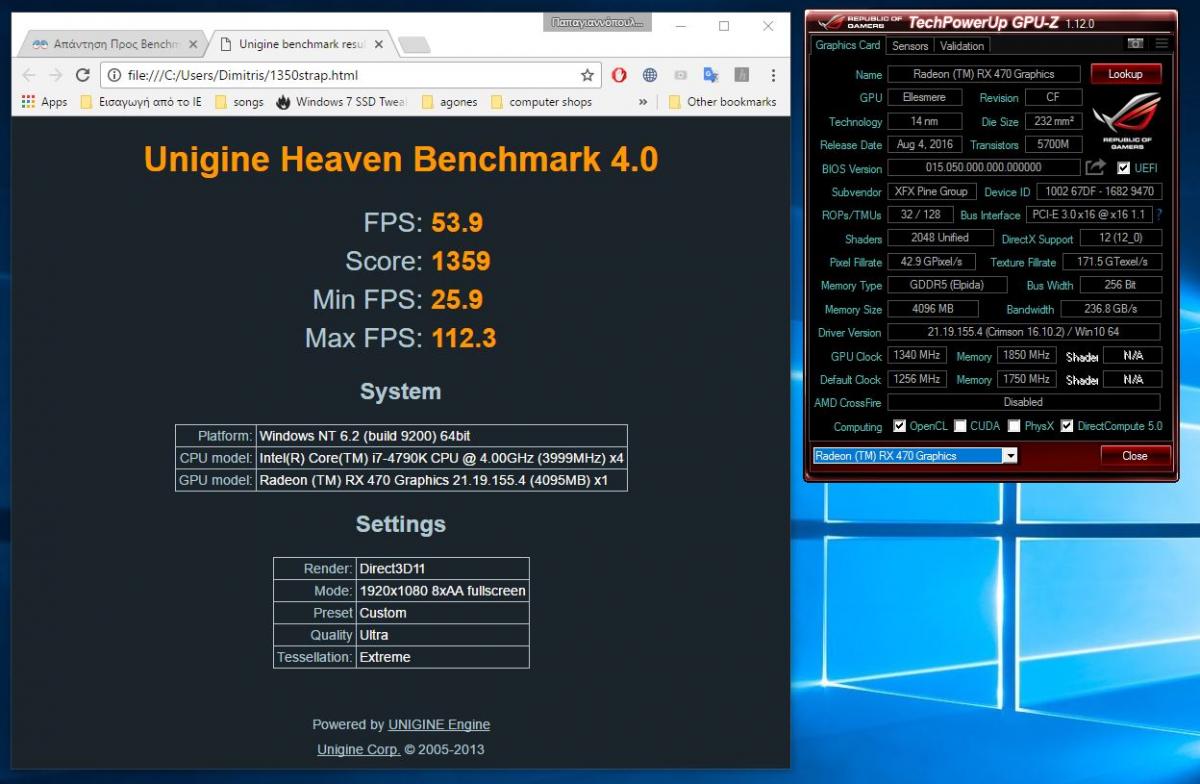Select the Graphics Card tab
Image resolution: width=1200 pixels, height=784 pixels.
pos(848,45)
